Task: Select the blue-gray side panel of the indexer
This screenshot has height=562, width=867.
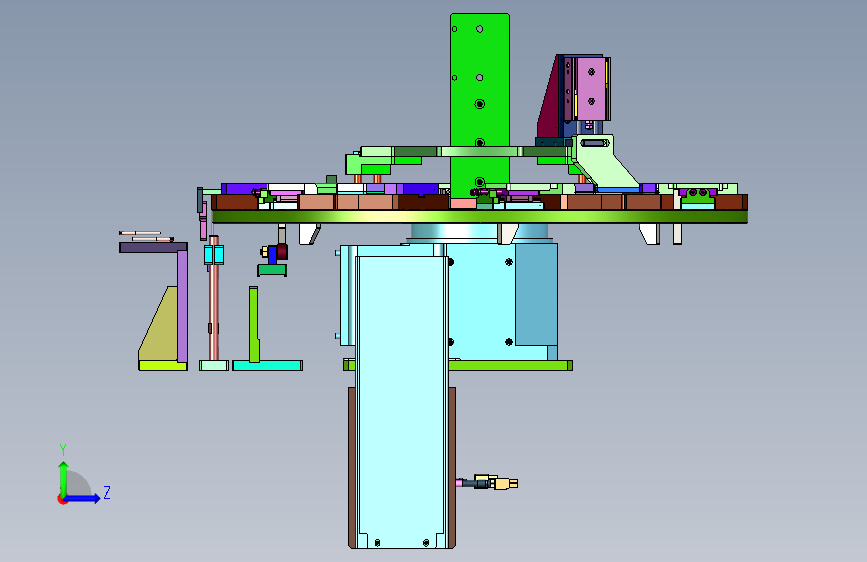Action: (536, 293)
